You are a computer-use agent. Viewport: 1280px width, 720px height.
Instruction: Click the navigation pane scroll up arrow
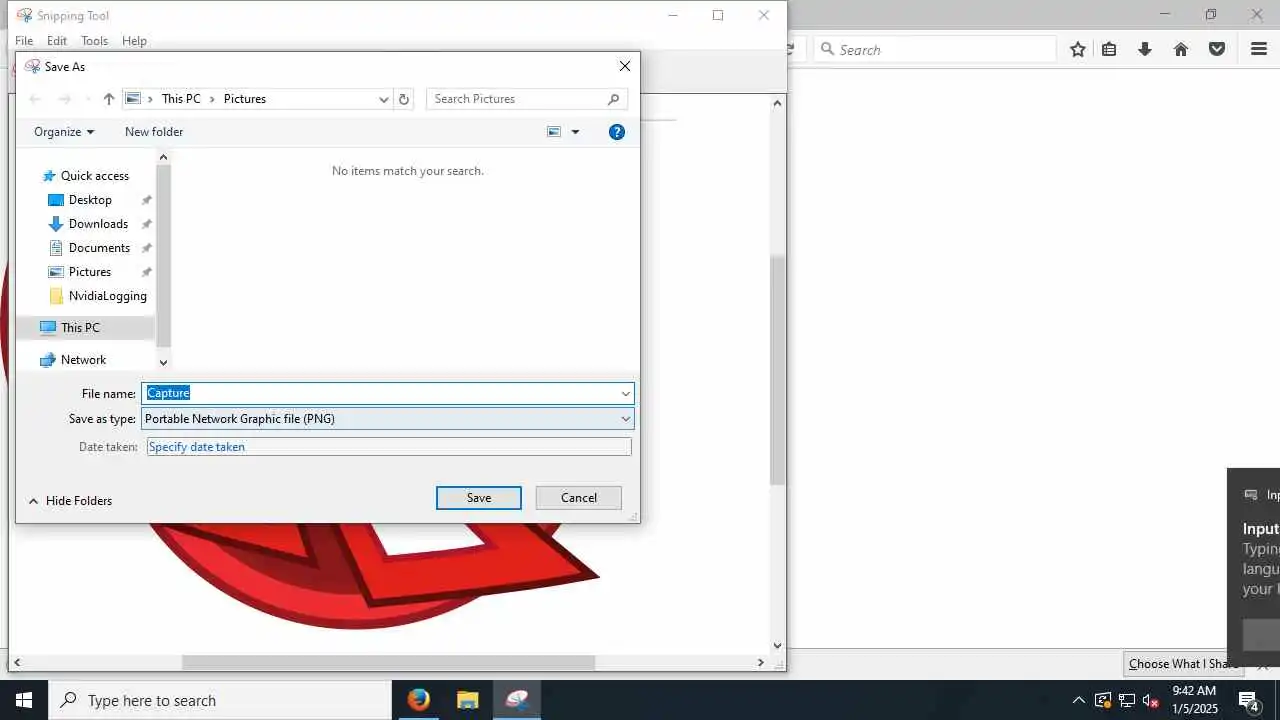pos(164,157)
